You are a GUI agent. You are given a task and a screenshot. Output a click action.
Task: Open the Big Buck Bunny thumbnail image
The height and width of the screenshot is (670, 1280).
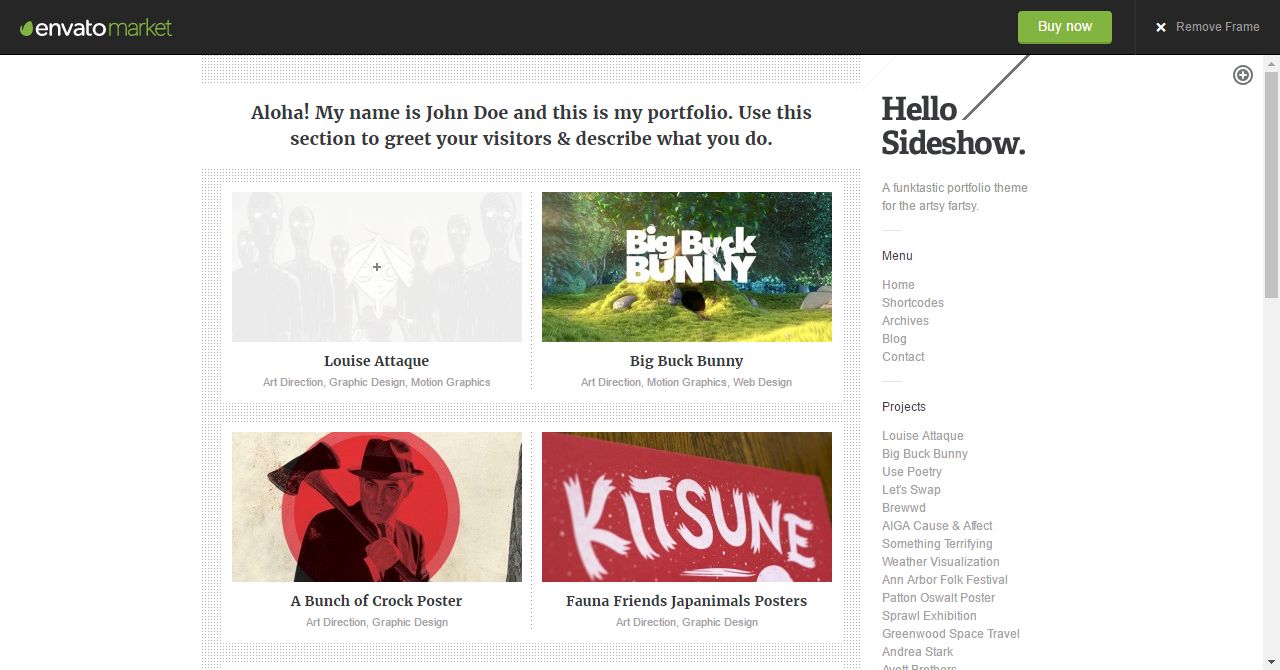pos(687,267)
